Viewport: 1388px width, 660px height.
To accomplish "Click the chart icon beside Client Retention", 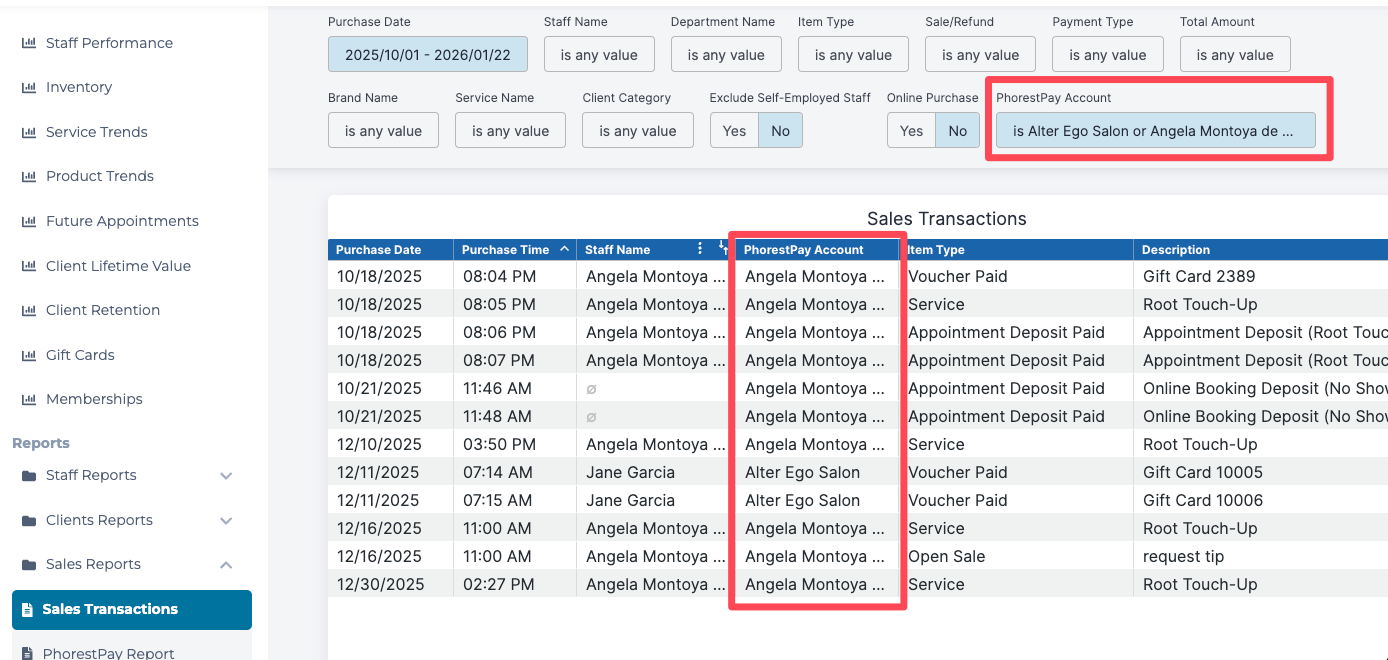I will click(29, 311).
